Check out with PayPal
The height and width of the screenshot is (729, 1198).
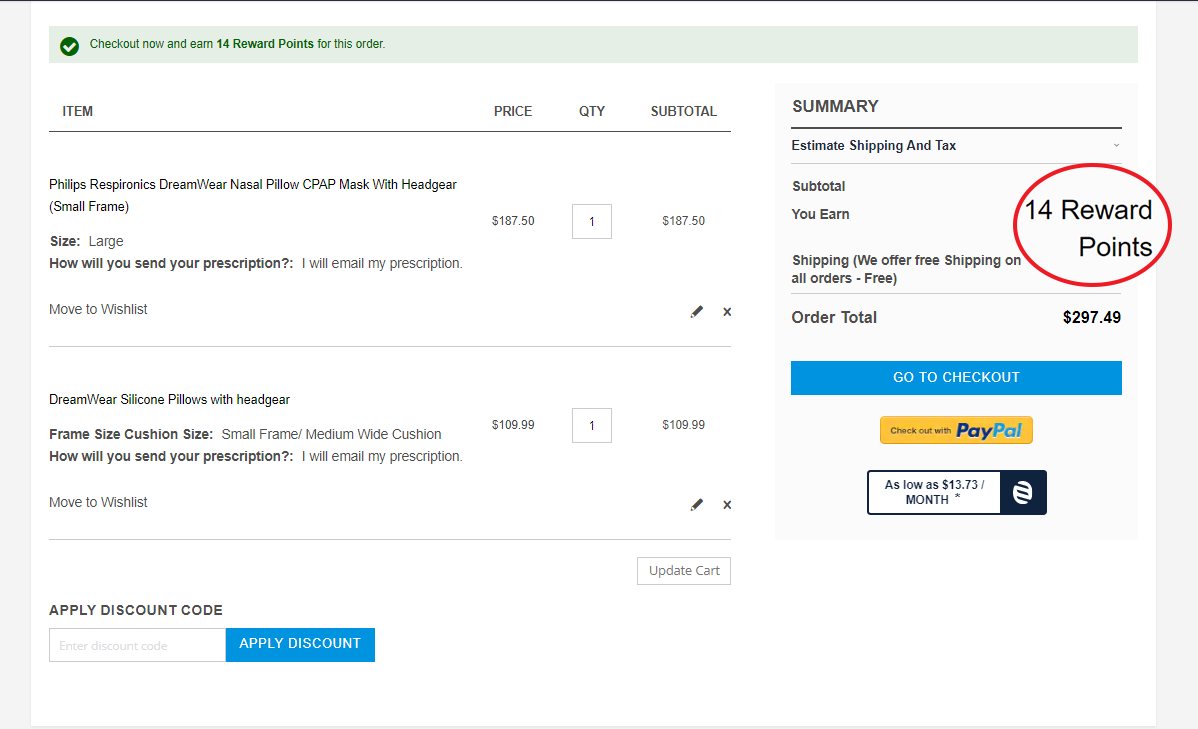tap(956, 430)
